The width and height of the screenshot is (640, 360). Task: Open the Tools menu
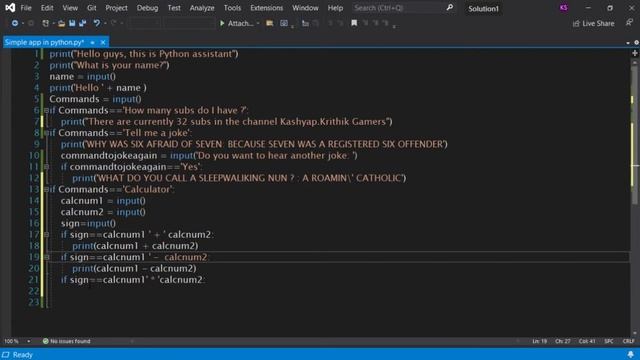[232, 8]
